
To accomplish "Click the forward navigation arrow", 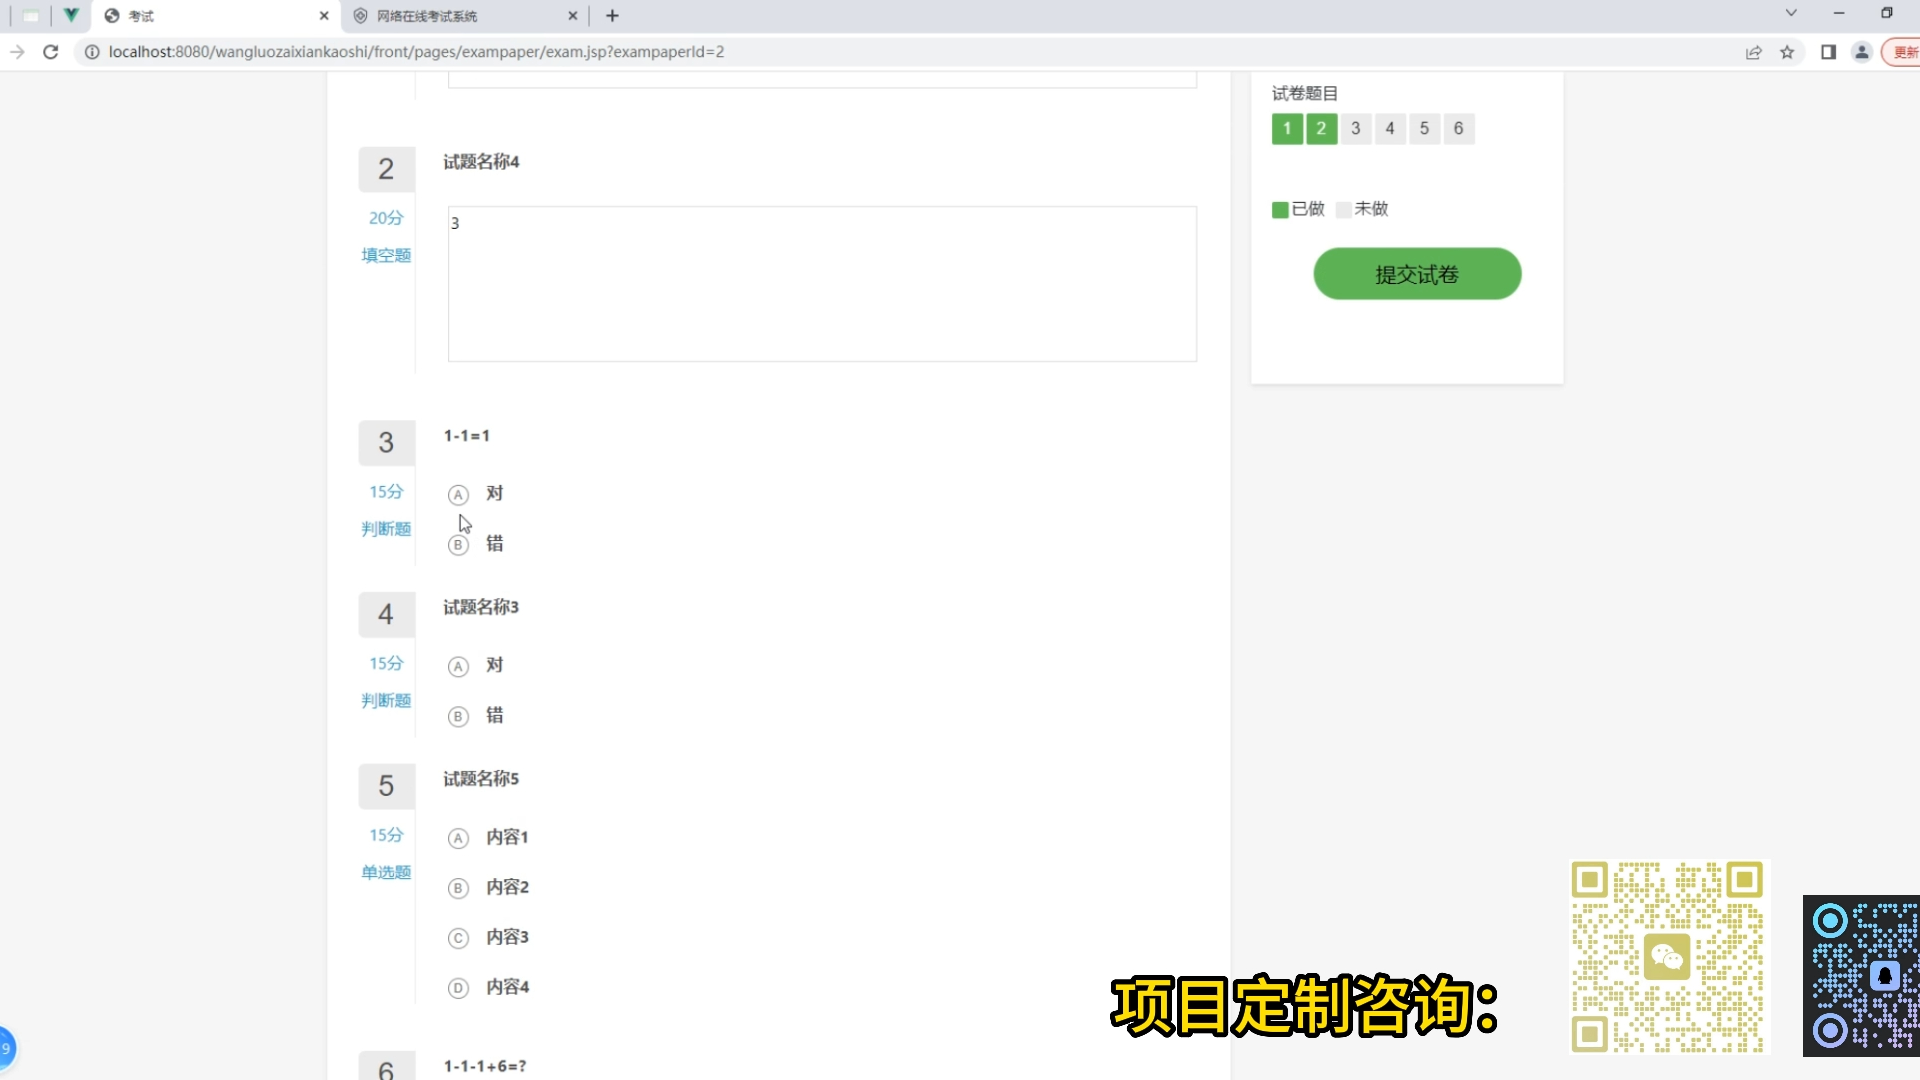I will pyautogui.click(x=17, y=52).
